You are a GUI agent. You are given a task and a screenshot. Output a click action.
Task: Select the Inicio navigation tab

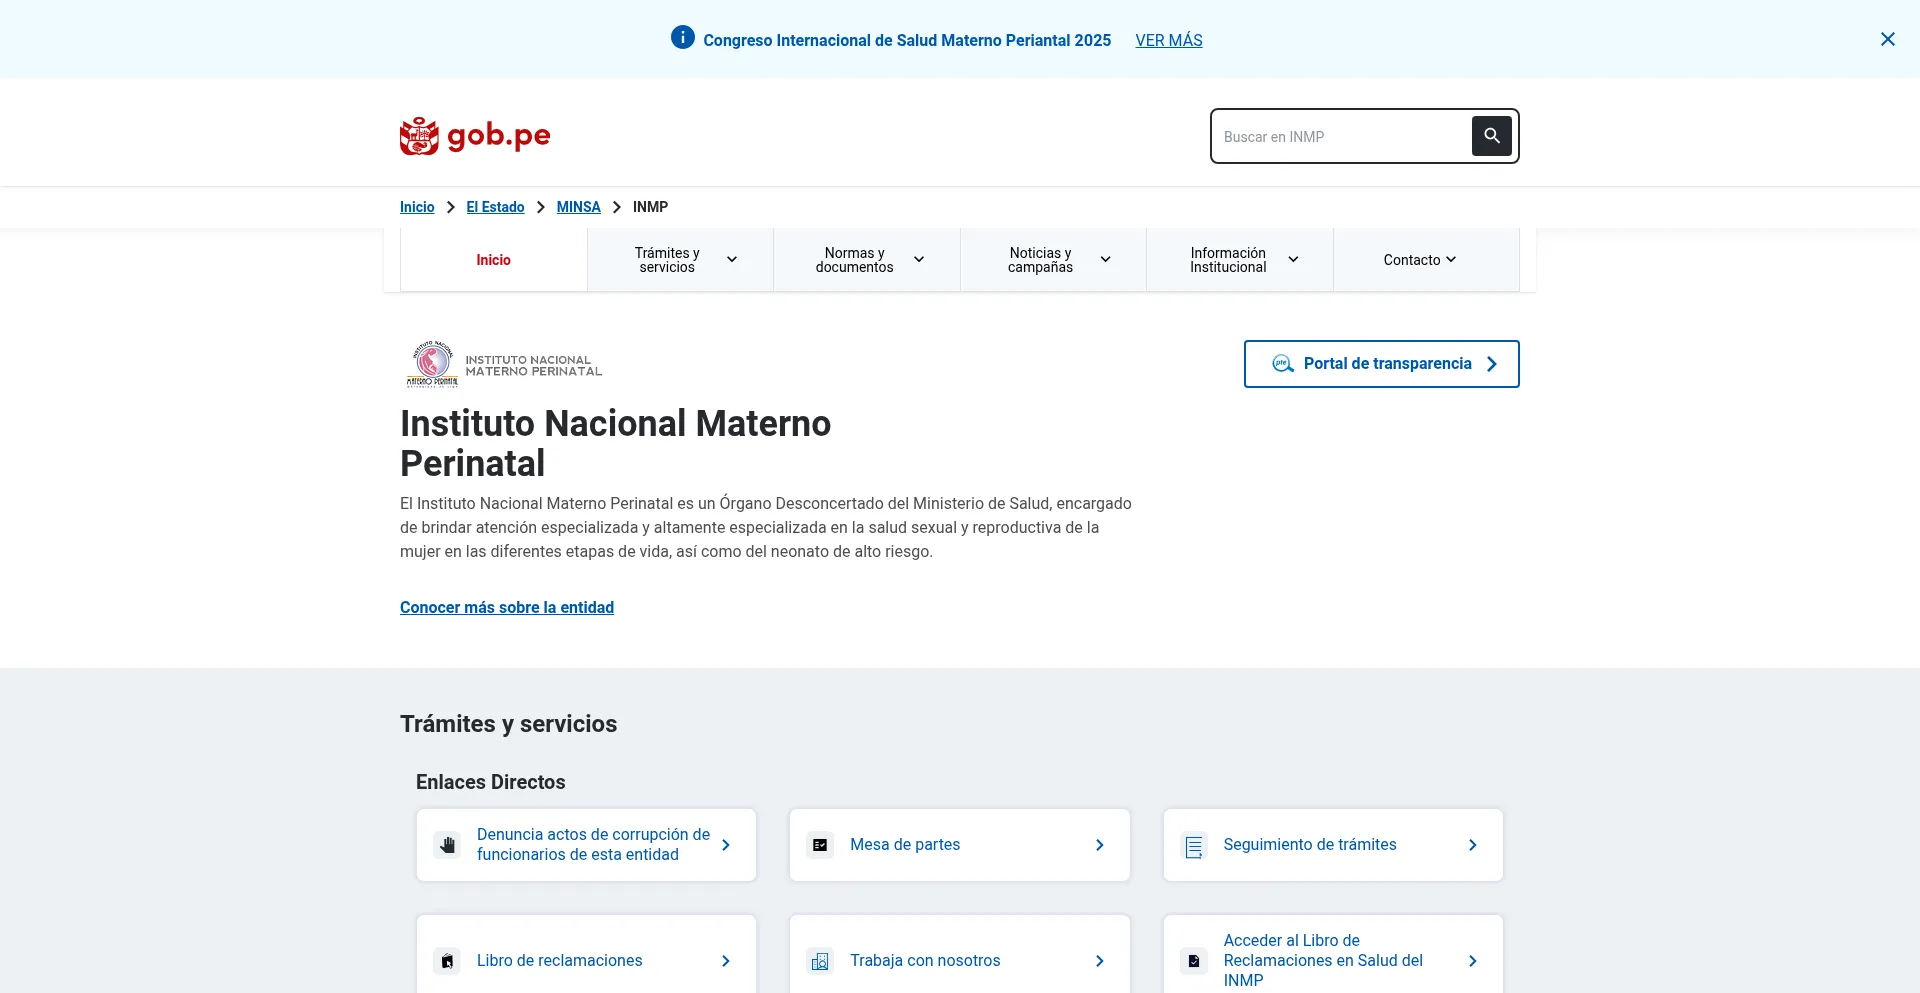493,260
